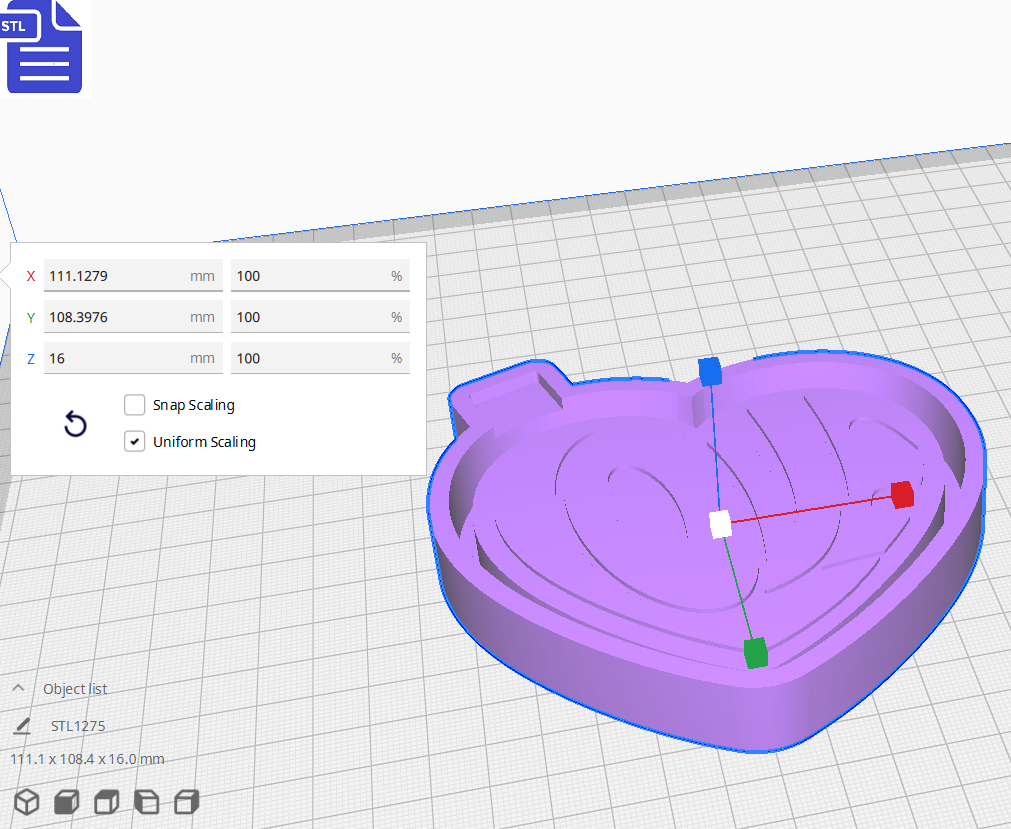This screenshot has height=829, width=1011.
Task: Click the blue Z-axis scale handle
Action: coord(711,371)
